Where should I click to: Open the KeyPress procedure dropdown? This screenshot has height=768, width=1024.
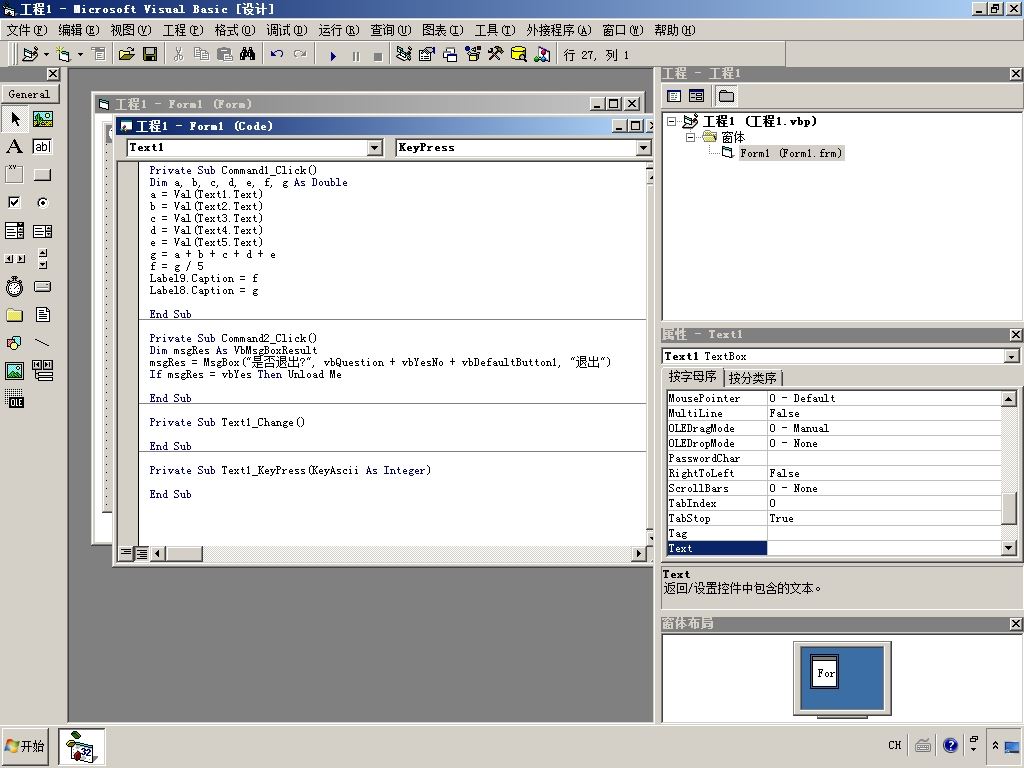643,148
